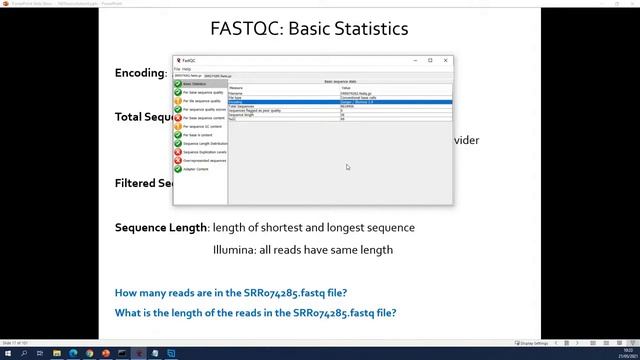640x360 pixels.
Task: Select the File type row in table
Action: [x=340, y=98]
